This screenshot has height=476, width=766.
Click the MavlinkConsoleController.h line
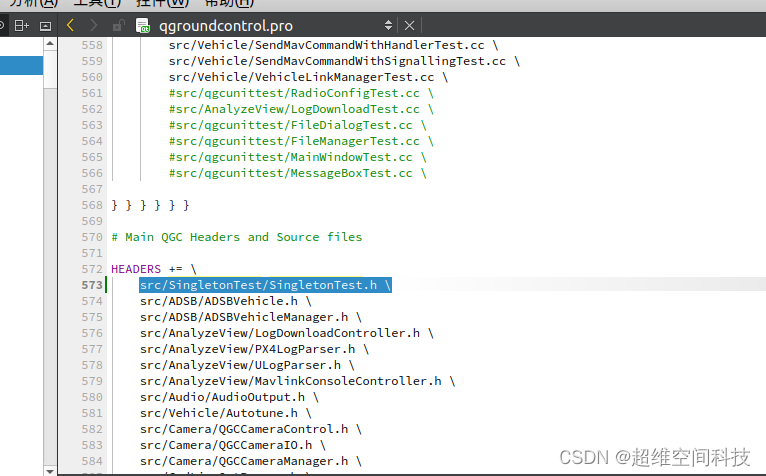[297, 381]
